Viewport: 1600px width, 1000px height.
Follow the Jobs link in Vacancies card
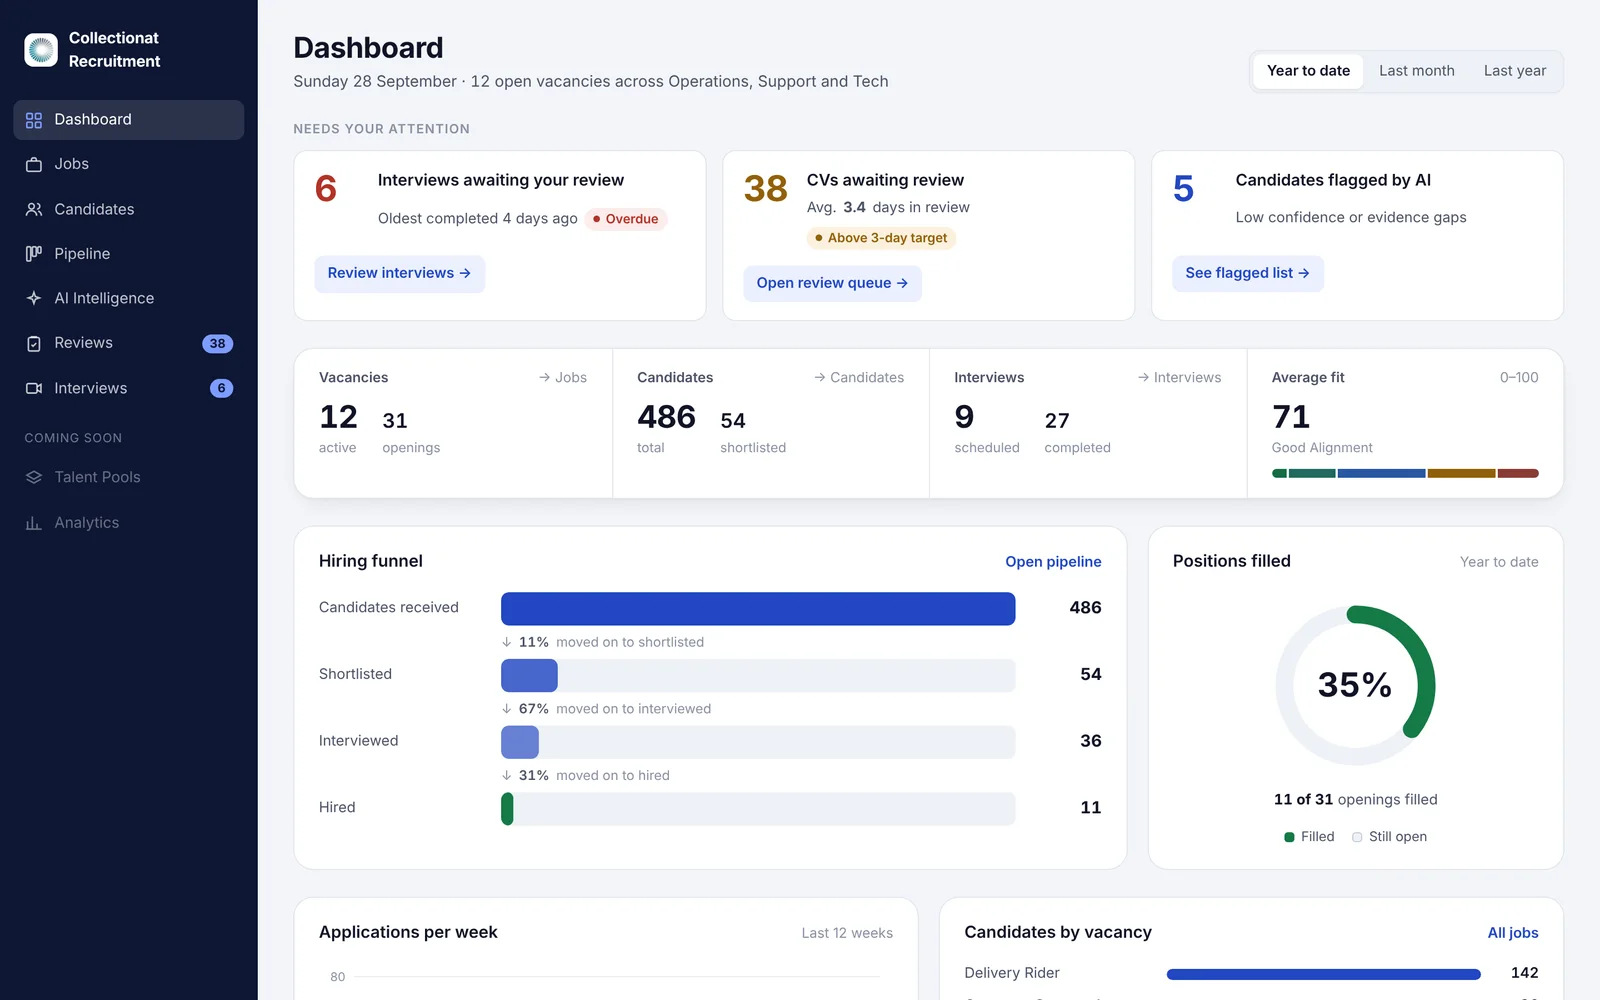(x=563, y=378)
